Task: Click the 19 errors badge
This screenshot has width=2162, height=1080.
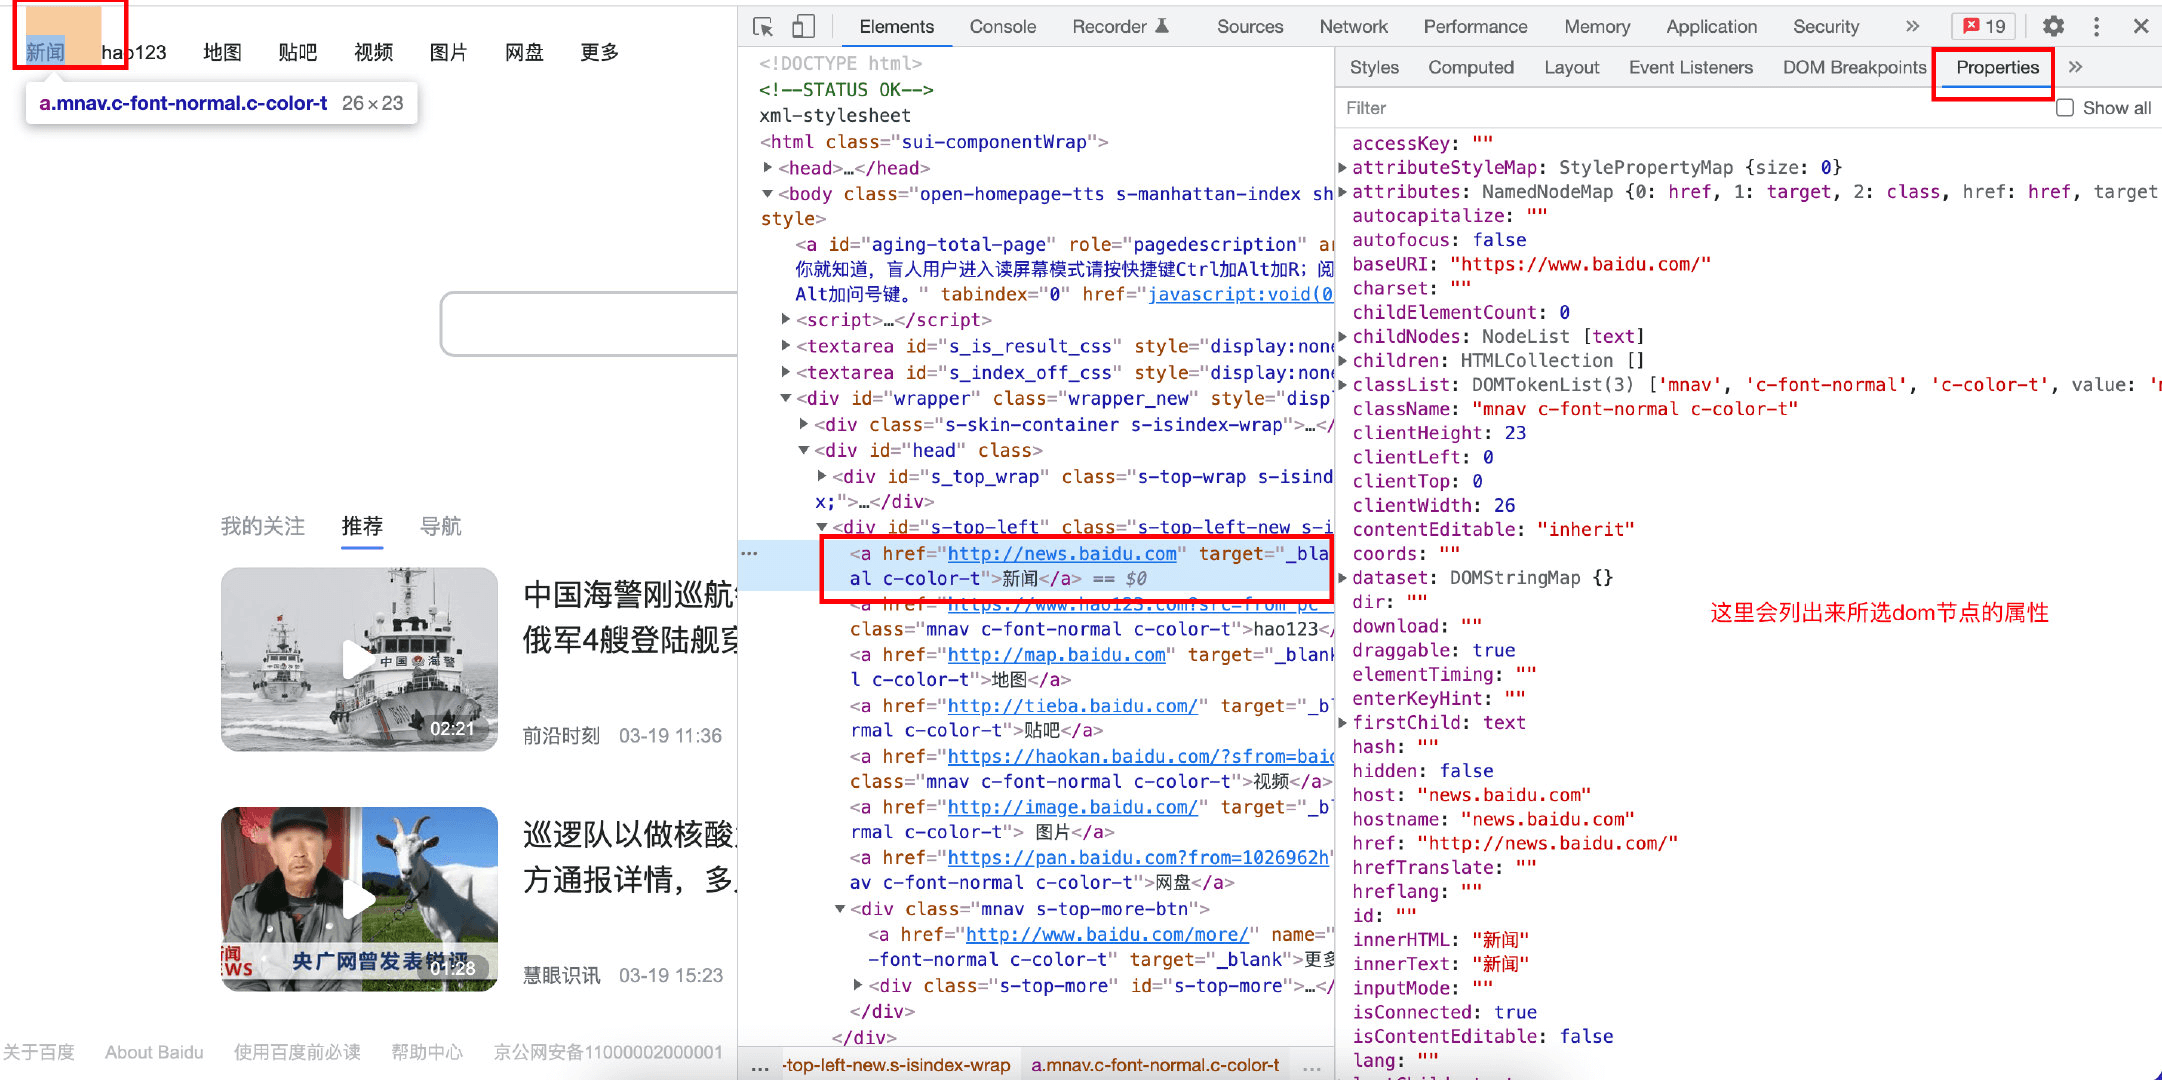Action: pyautogui.click(x=1984, y=27)
